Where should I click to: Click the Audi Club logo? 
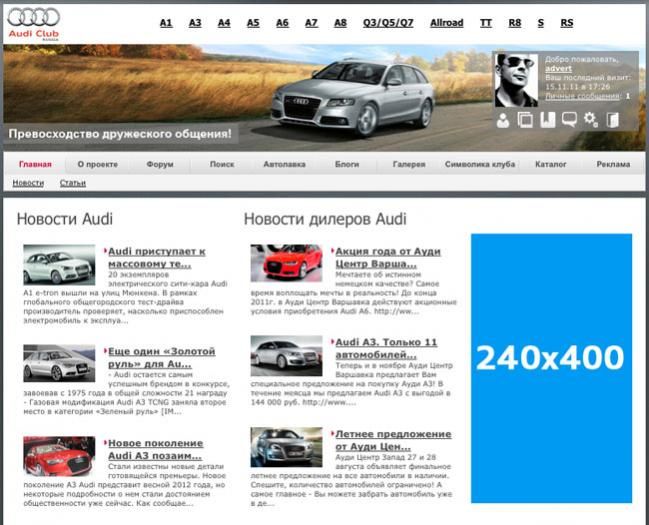click(x=34, y=24)
